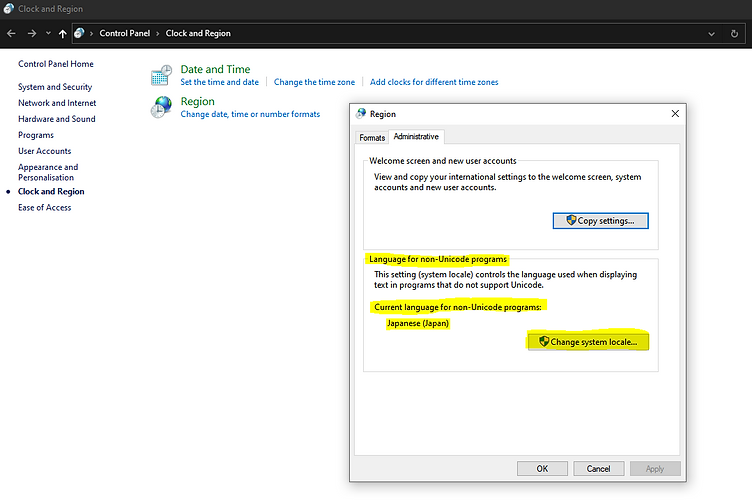Expand the chevron after Control Panel breadcrumb
Image resolution: width=752 pixels, height=503 pixels.
point(157,34)
